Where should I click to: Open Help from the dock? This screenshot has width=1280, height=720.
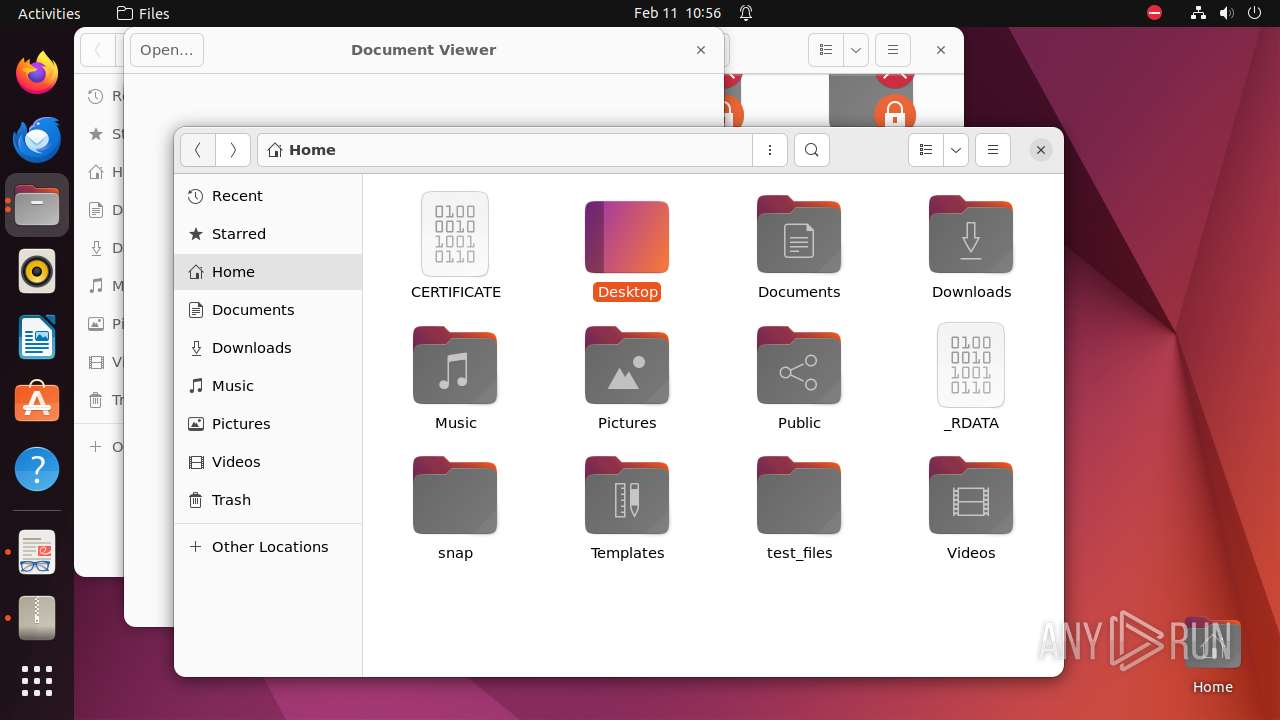pyautogui.click(x=37, y=469)
